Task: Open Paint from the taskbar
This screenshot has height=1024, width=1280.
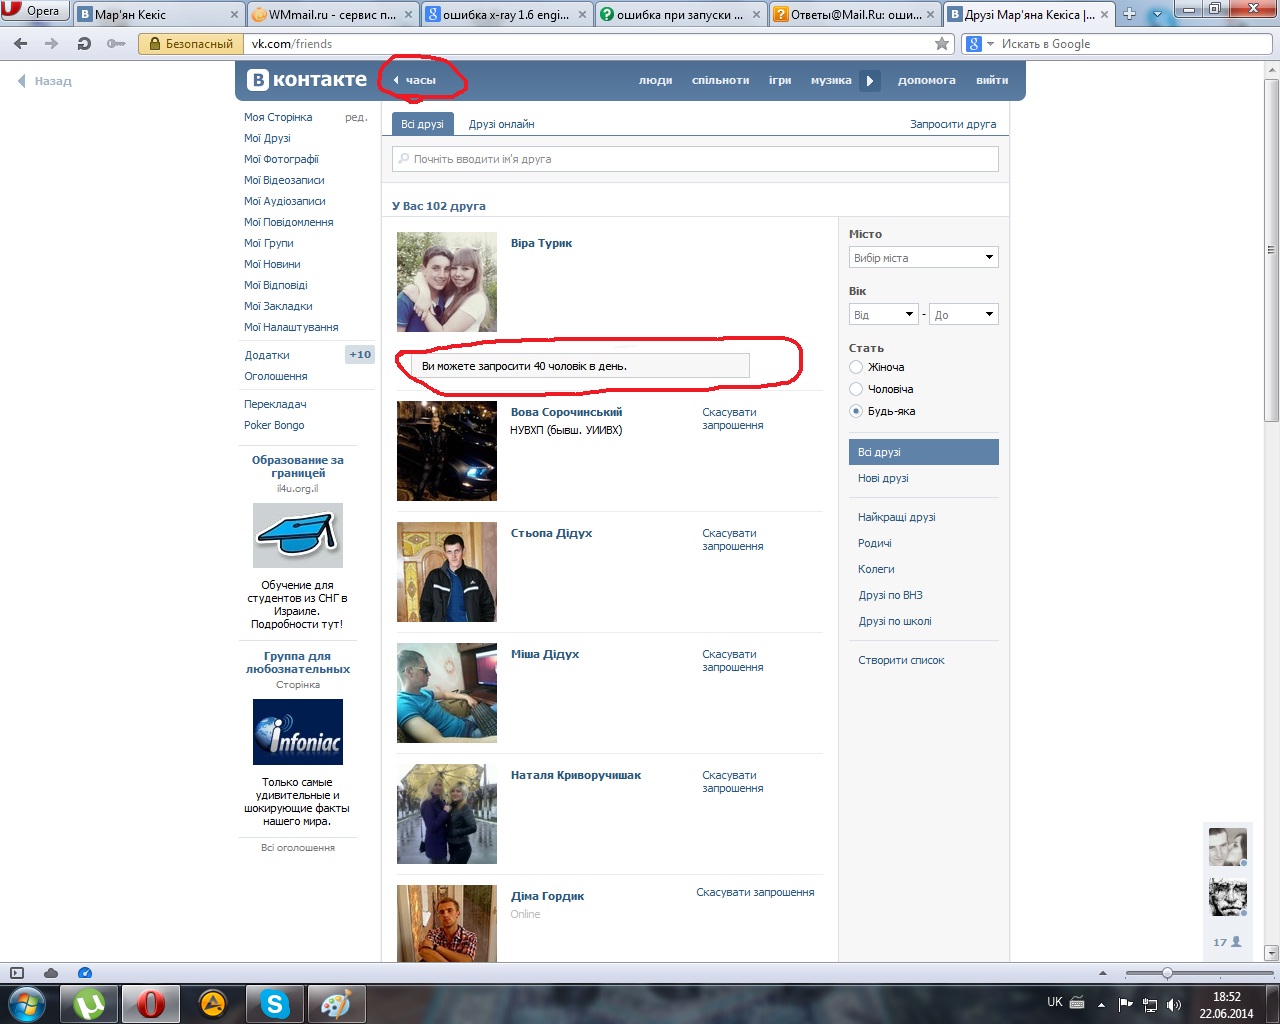Action: (x=336, y=1003)
